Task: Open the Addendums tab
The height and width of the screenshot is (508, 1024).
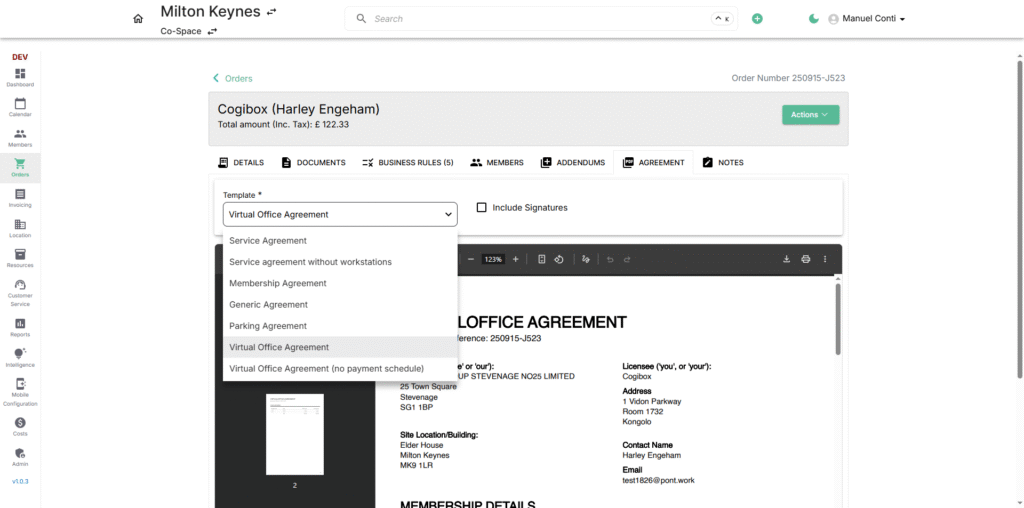Action: click(x=572, y=162)
